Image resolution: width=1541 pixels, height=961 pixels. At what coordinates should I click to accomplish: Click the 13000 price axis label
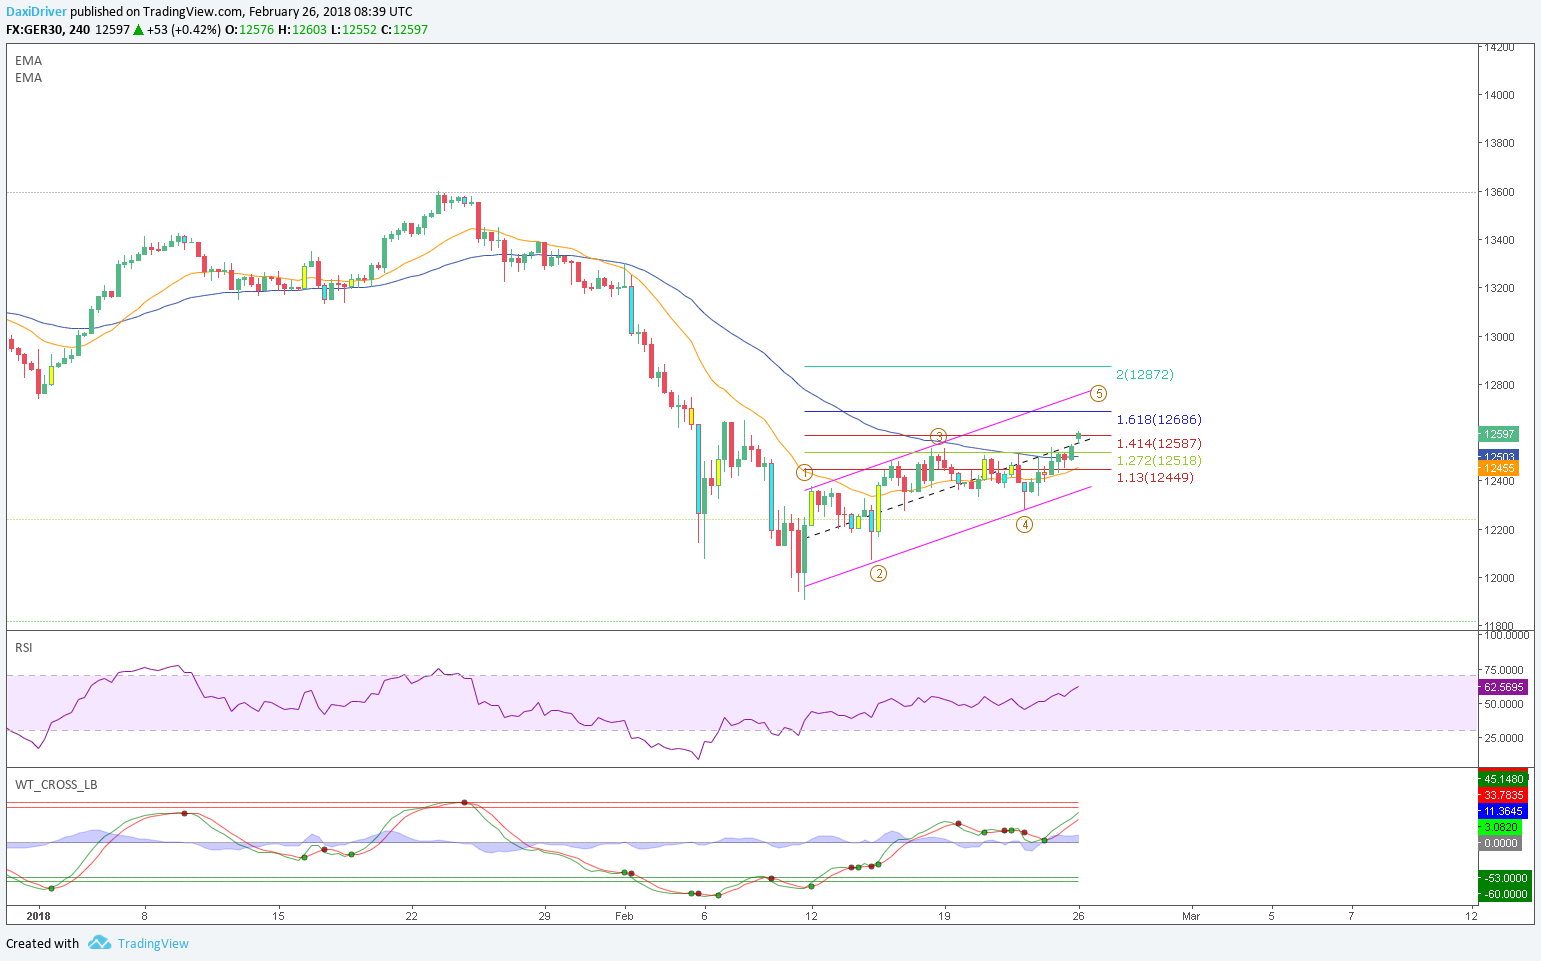coord(1499,337)
